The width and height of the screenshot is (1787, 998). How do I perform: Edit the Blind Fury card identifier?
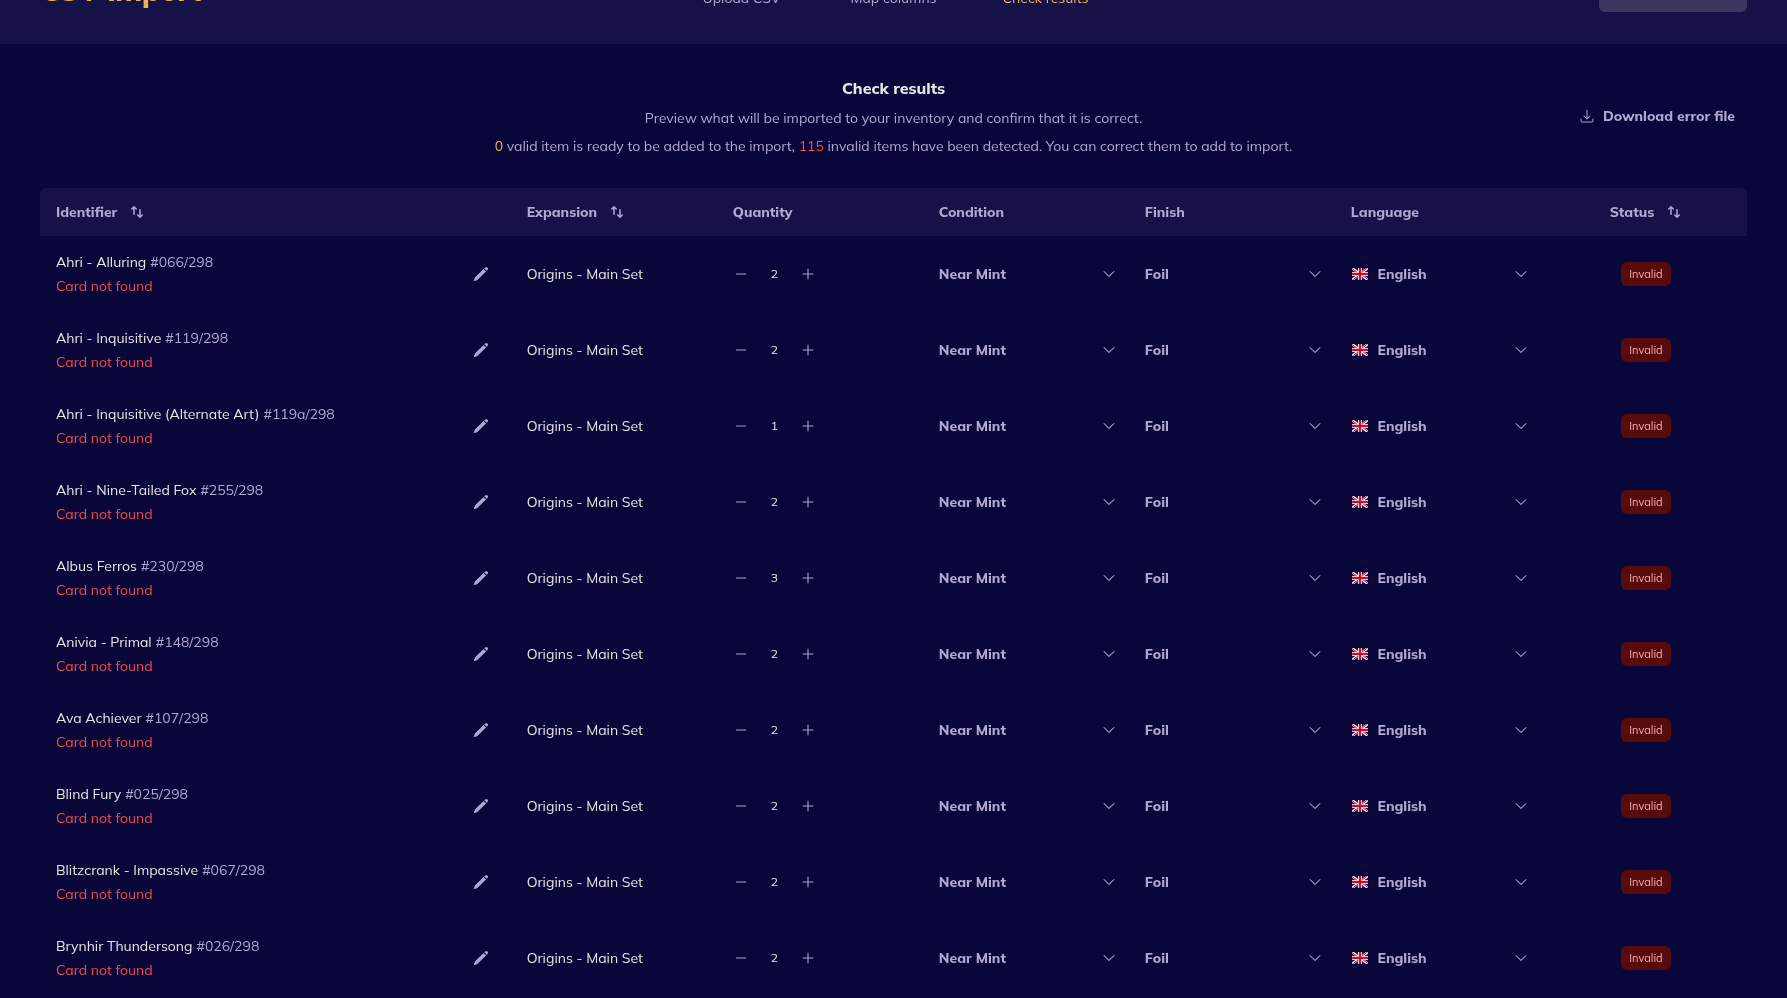coord(481,806)
